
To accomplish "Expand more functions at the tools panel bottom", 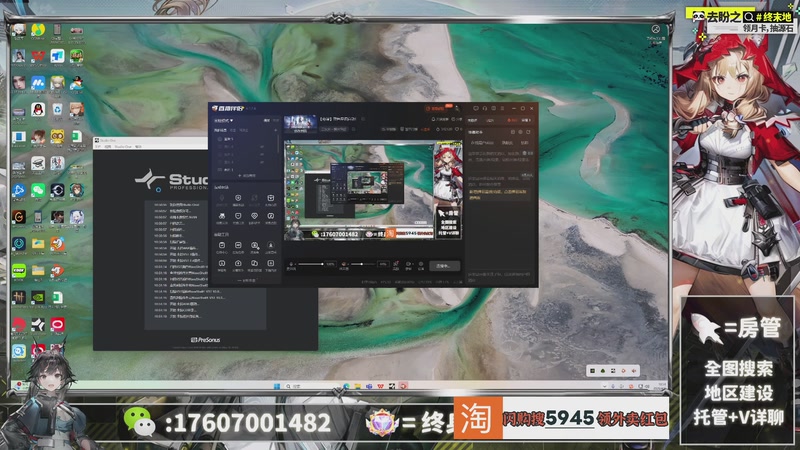I will tap(246, 281).
